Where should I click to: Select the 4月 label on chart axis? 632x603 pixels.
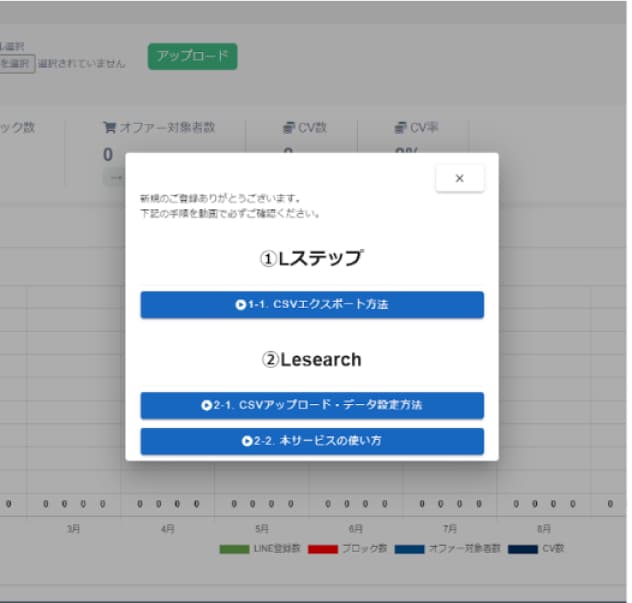click(167, 528)
